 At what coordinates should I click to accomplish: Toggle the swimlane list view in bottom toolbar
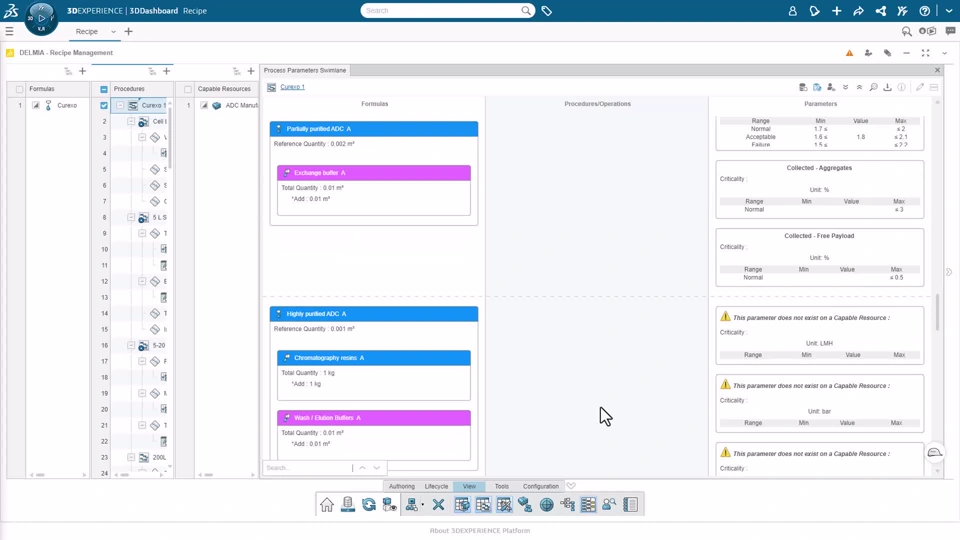[588, 504]
